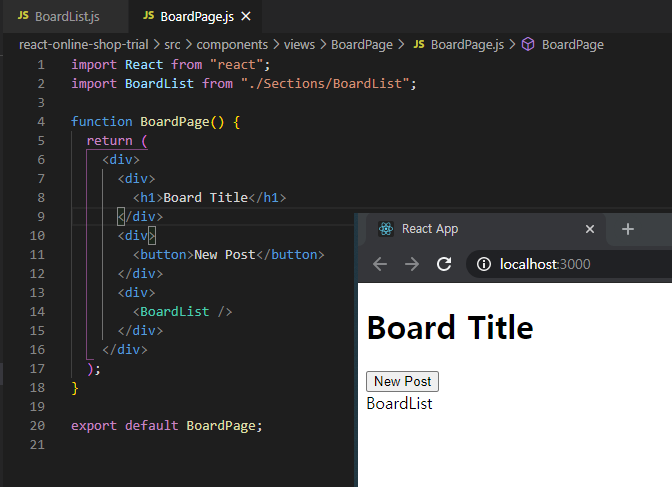Click line number 9 in gutter
The image size is (672, 487).
(41, 216)
